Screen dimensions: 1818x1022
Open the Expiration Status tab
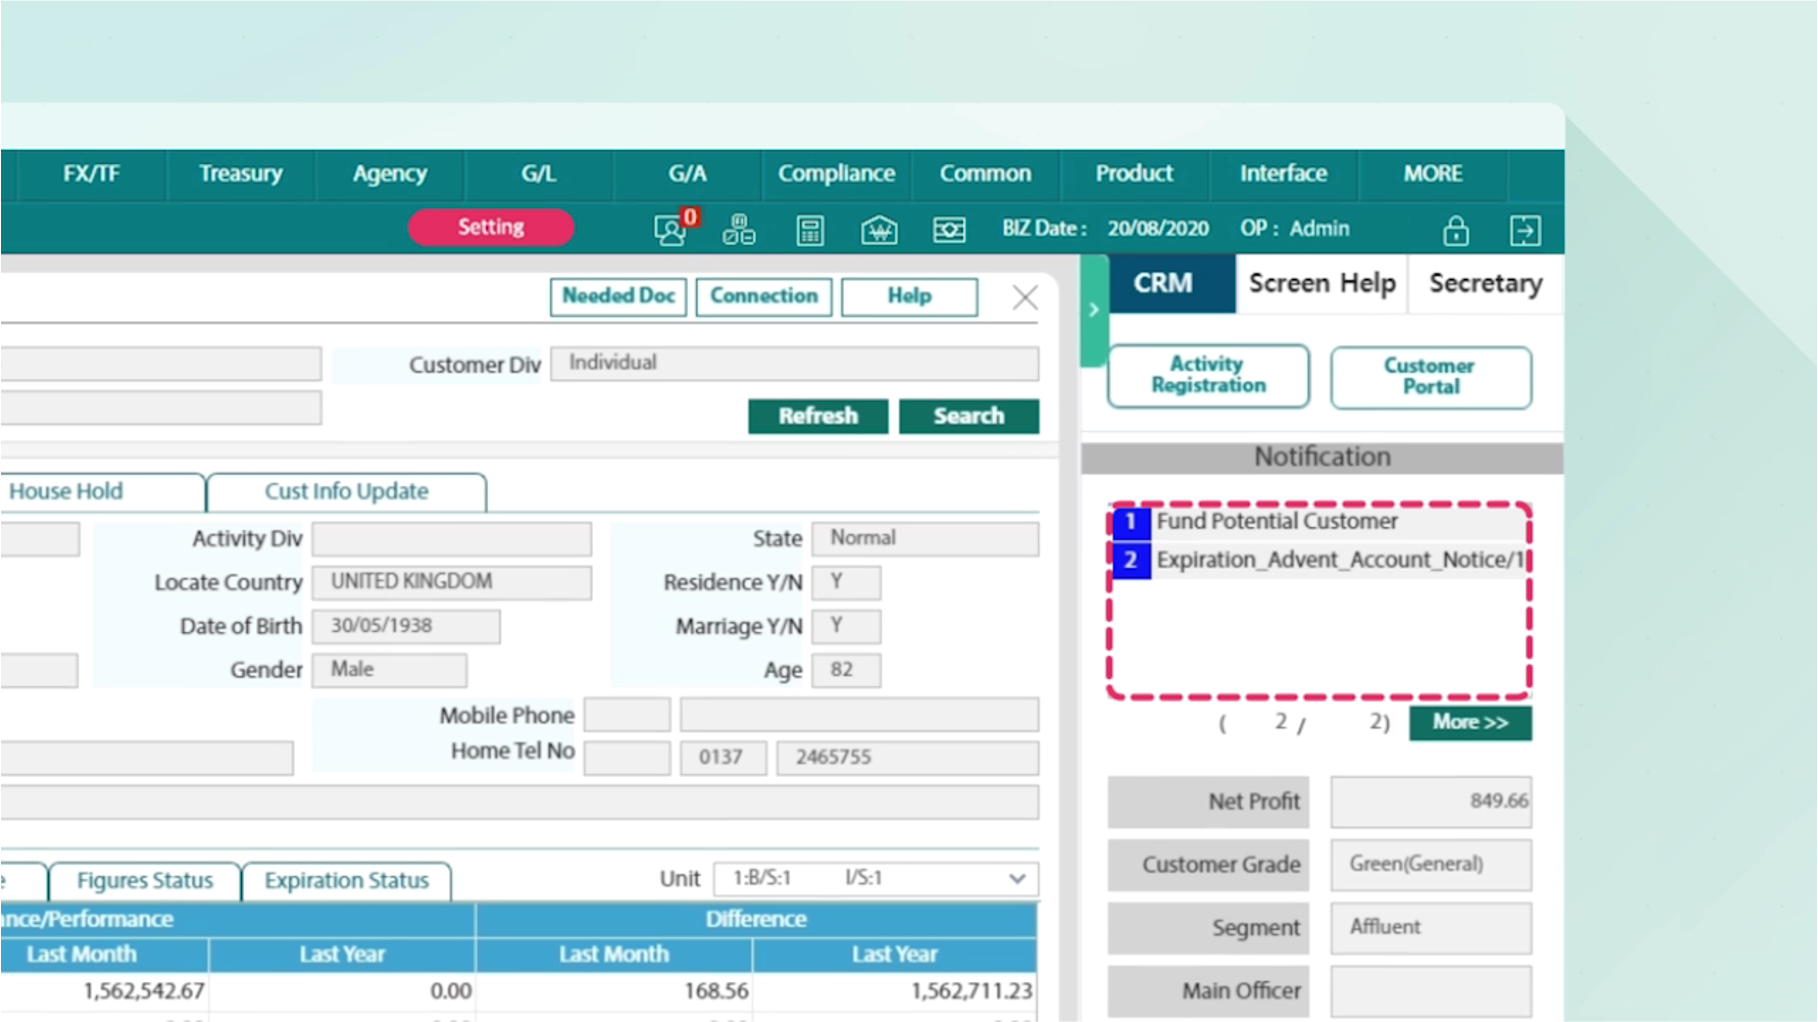[x=346, y=881]
